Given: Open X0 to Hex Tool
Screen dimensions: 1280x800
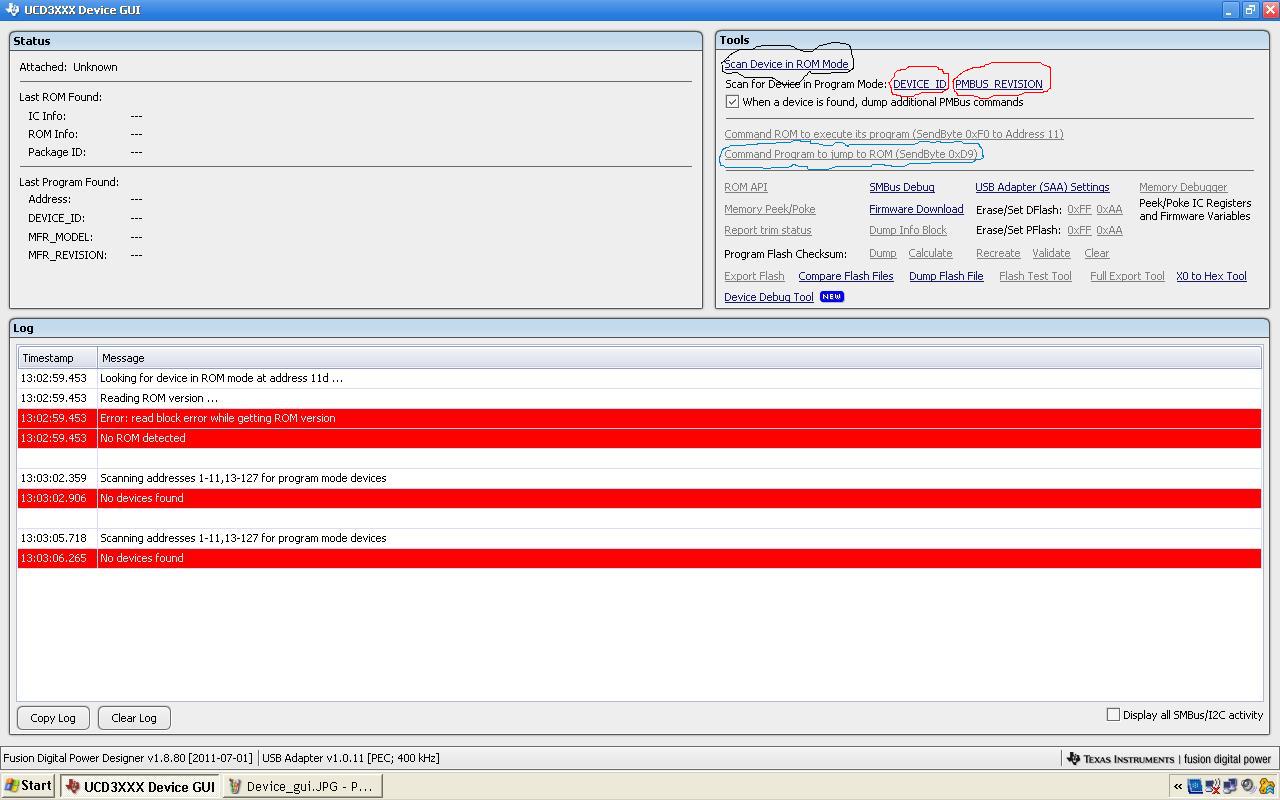Looking at the screenshot, I should point(1211,276).
